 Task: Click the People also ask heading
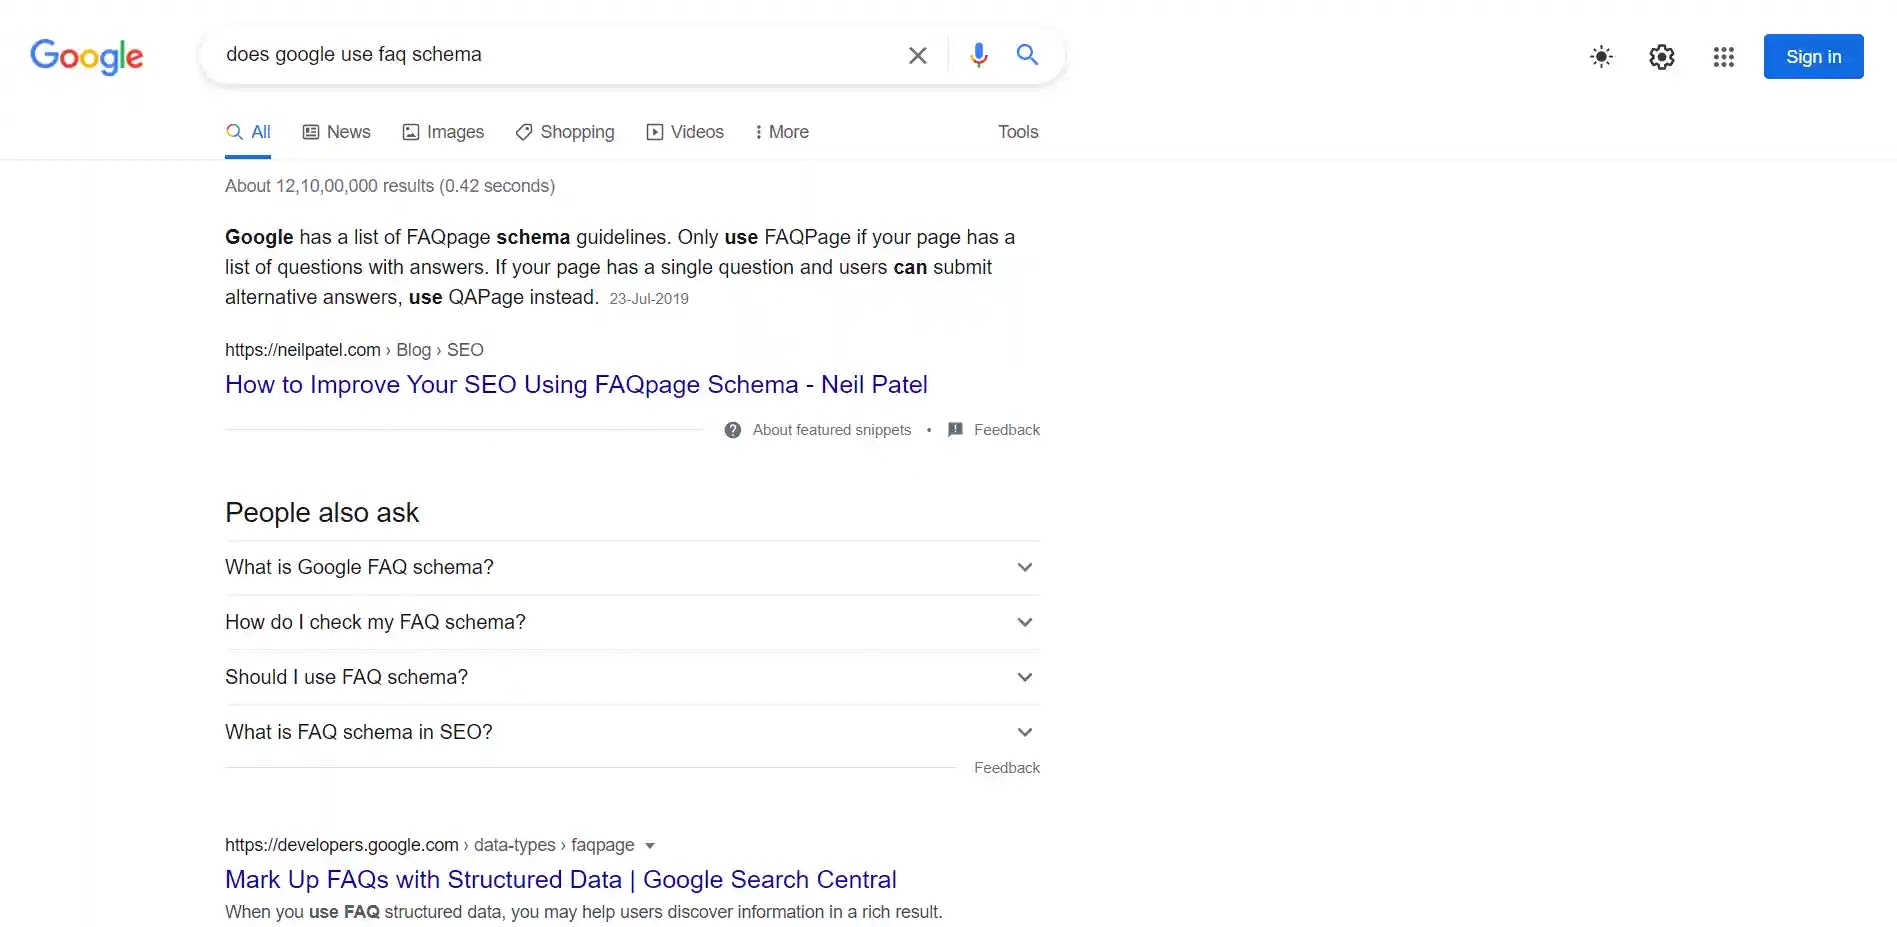click(x=322, y=513)
